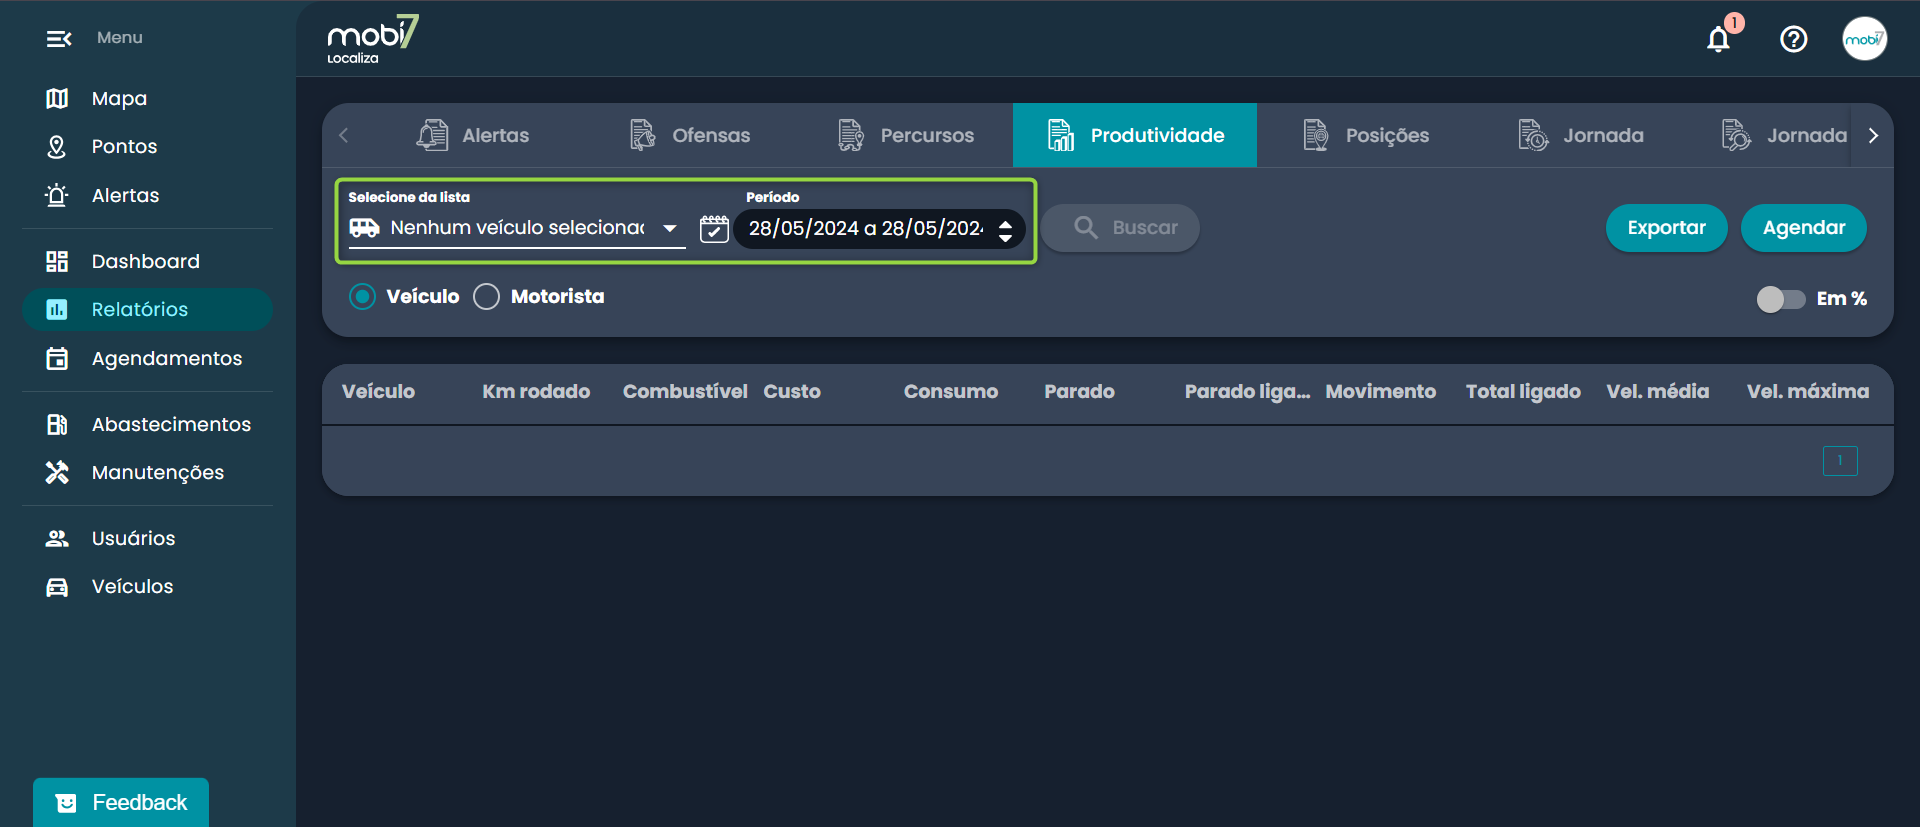This screenshot has height=827, width=1920.
Task: Click the Exportar button
Action: [1666, 228]
